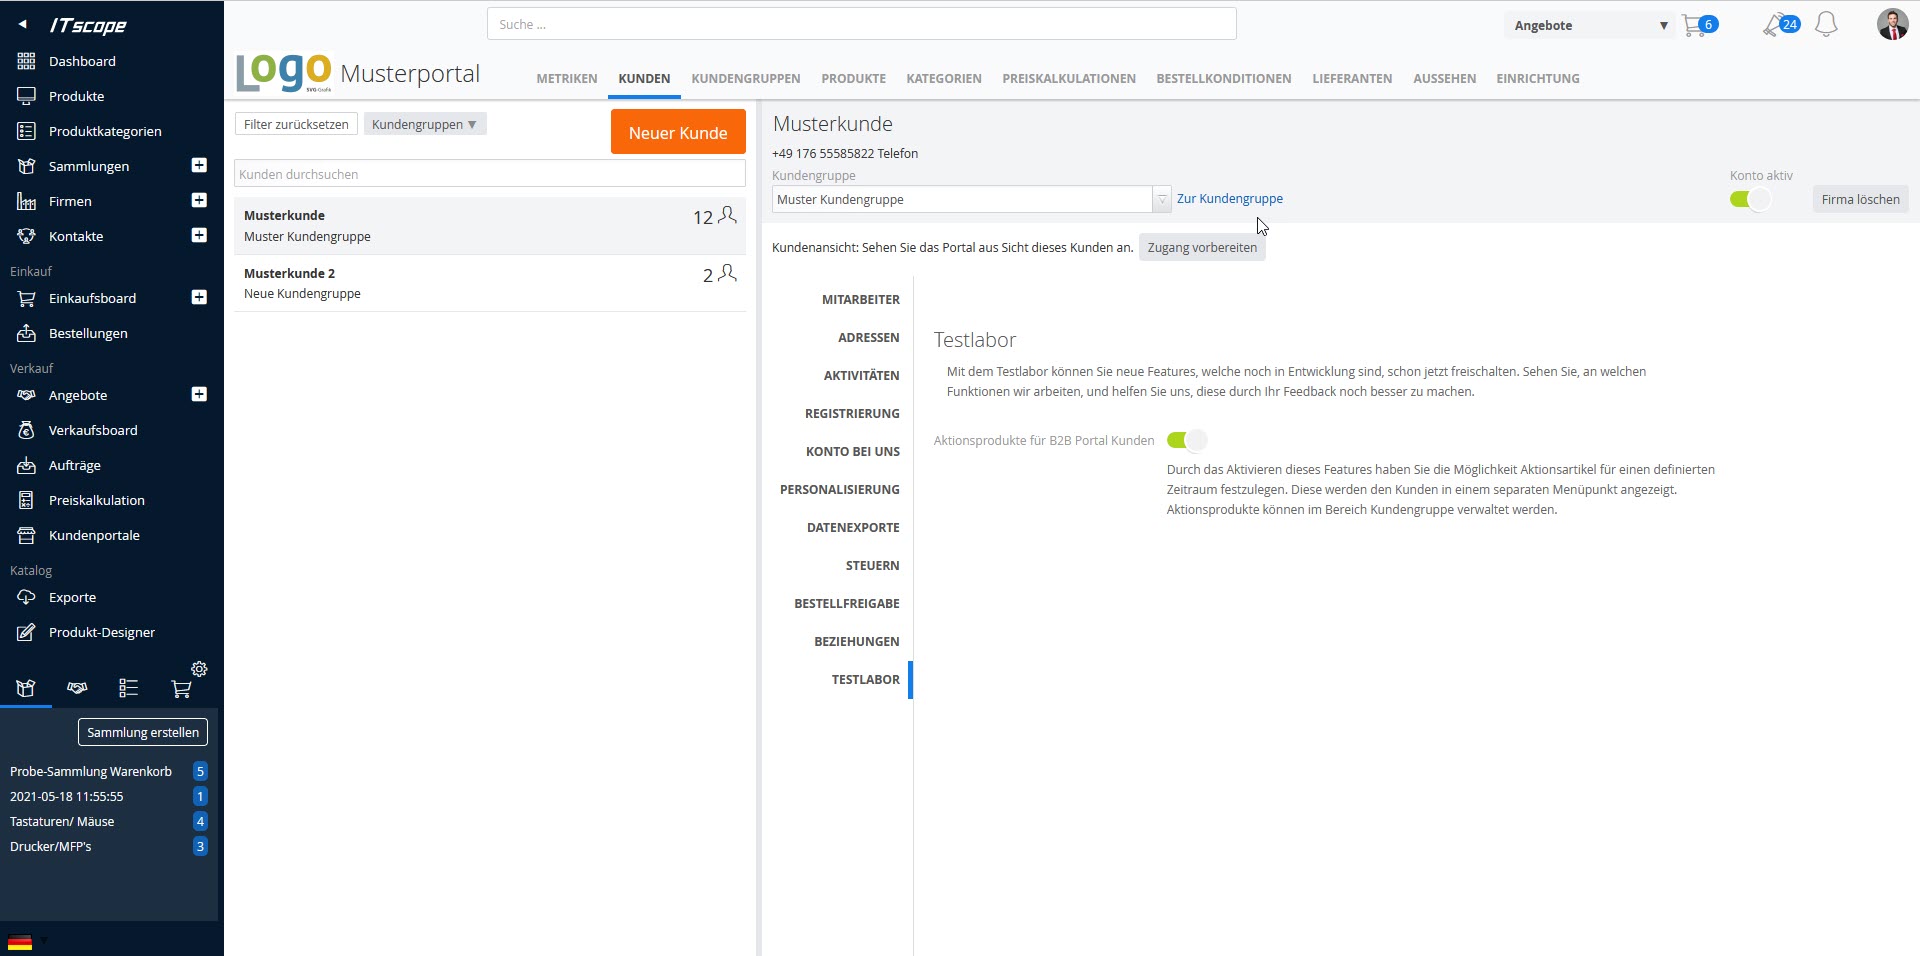The width and height of the screenshot is (1920, 956).
Task: Toggle Konto aktiv switch
Action: (x=1750, y=199)
